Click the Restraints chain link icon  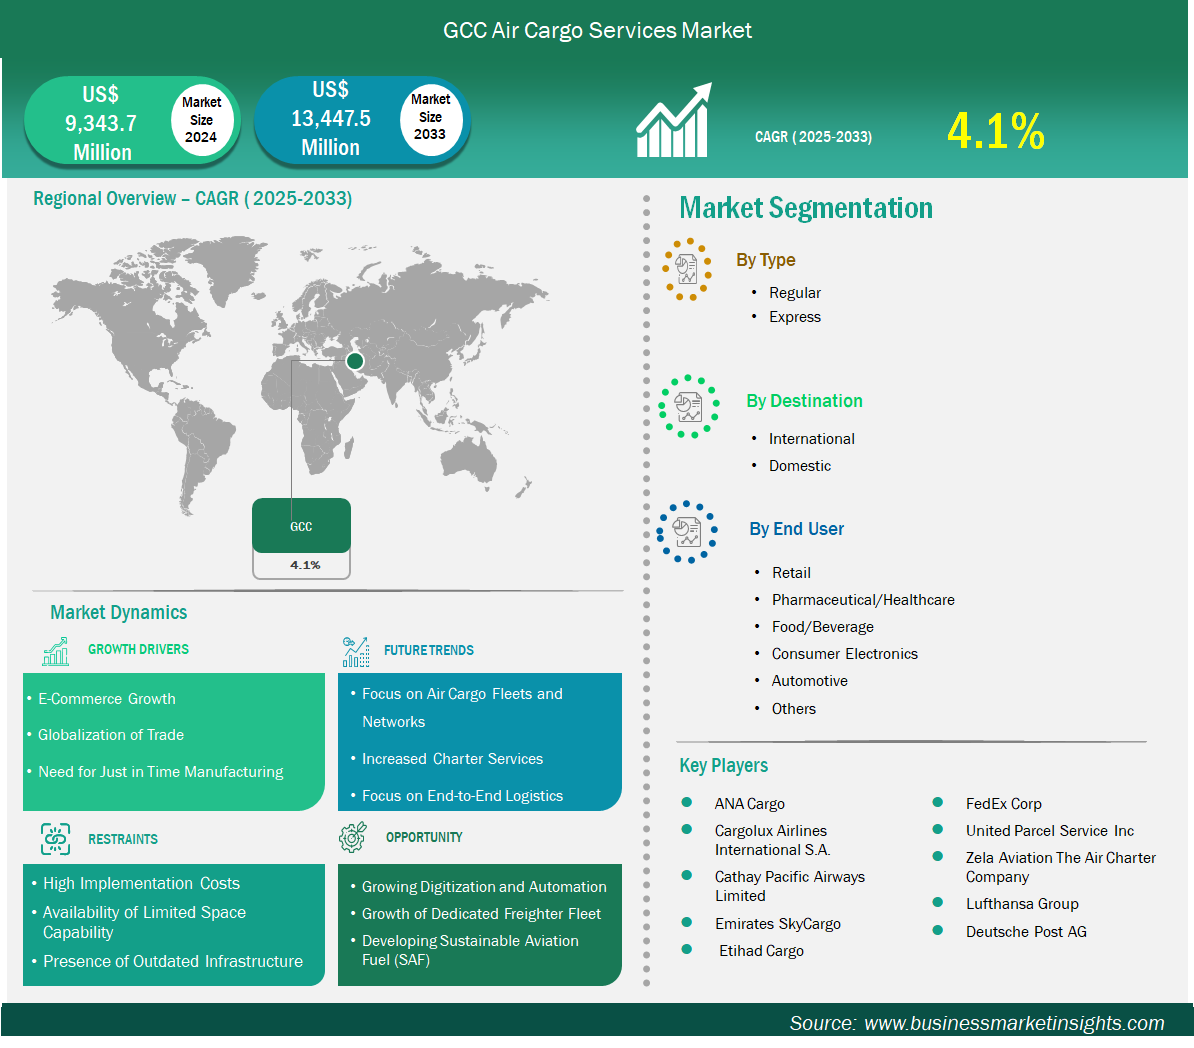point(56,839)
